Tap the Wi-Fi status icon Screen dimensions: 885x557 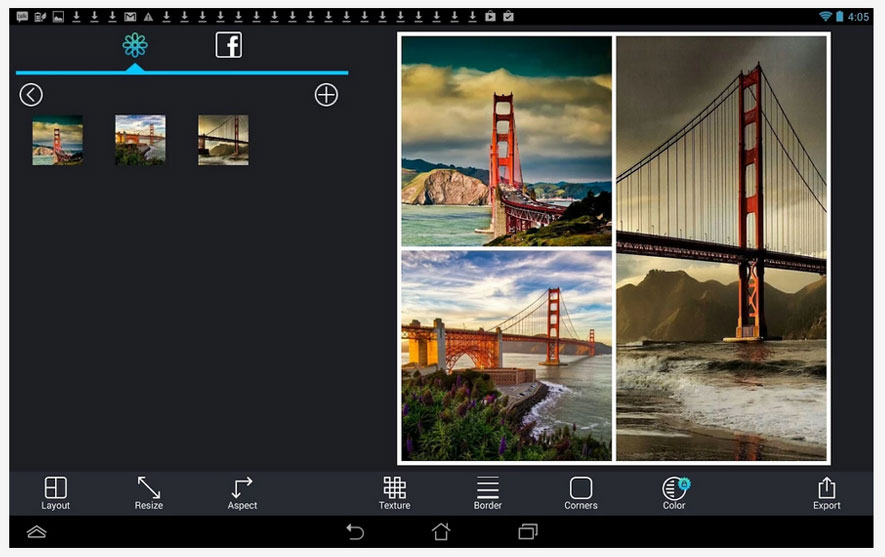pos(825,16)
